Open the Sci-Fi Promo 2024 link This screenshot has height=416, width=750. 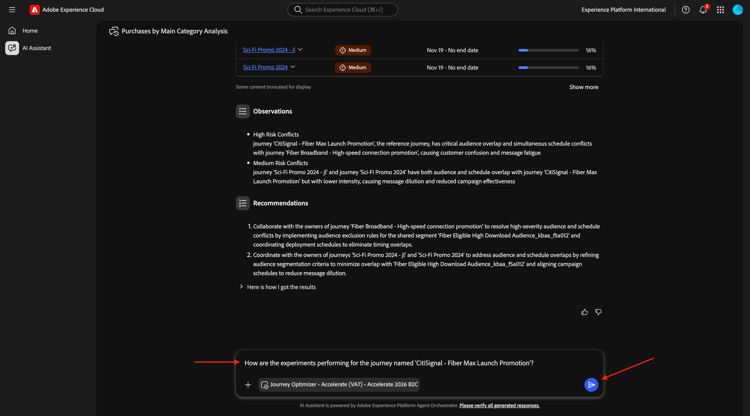point(265,67)
